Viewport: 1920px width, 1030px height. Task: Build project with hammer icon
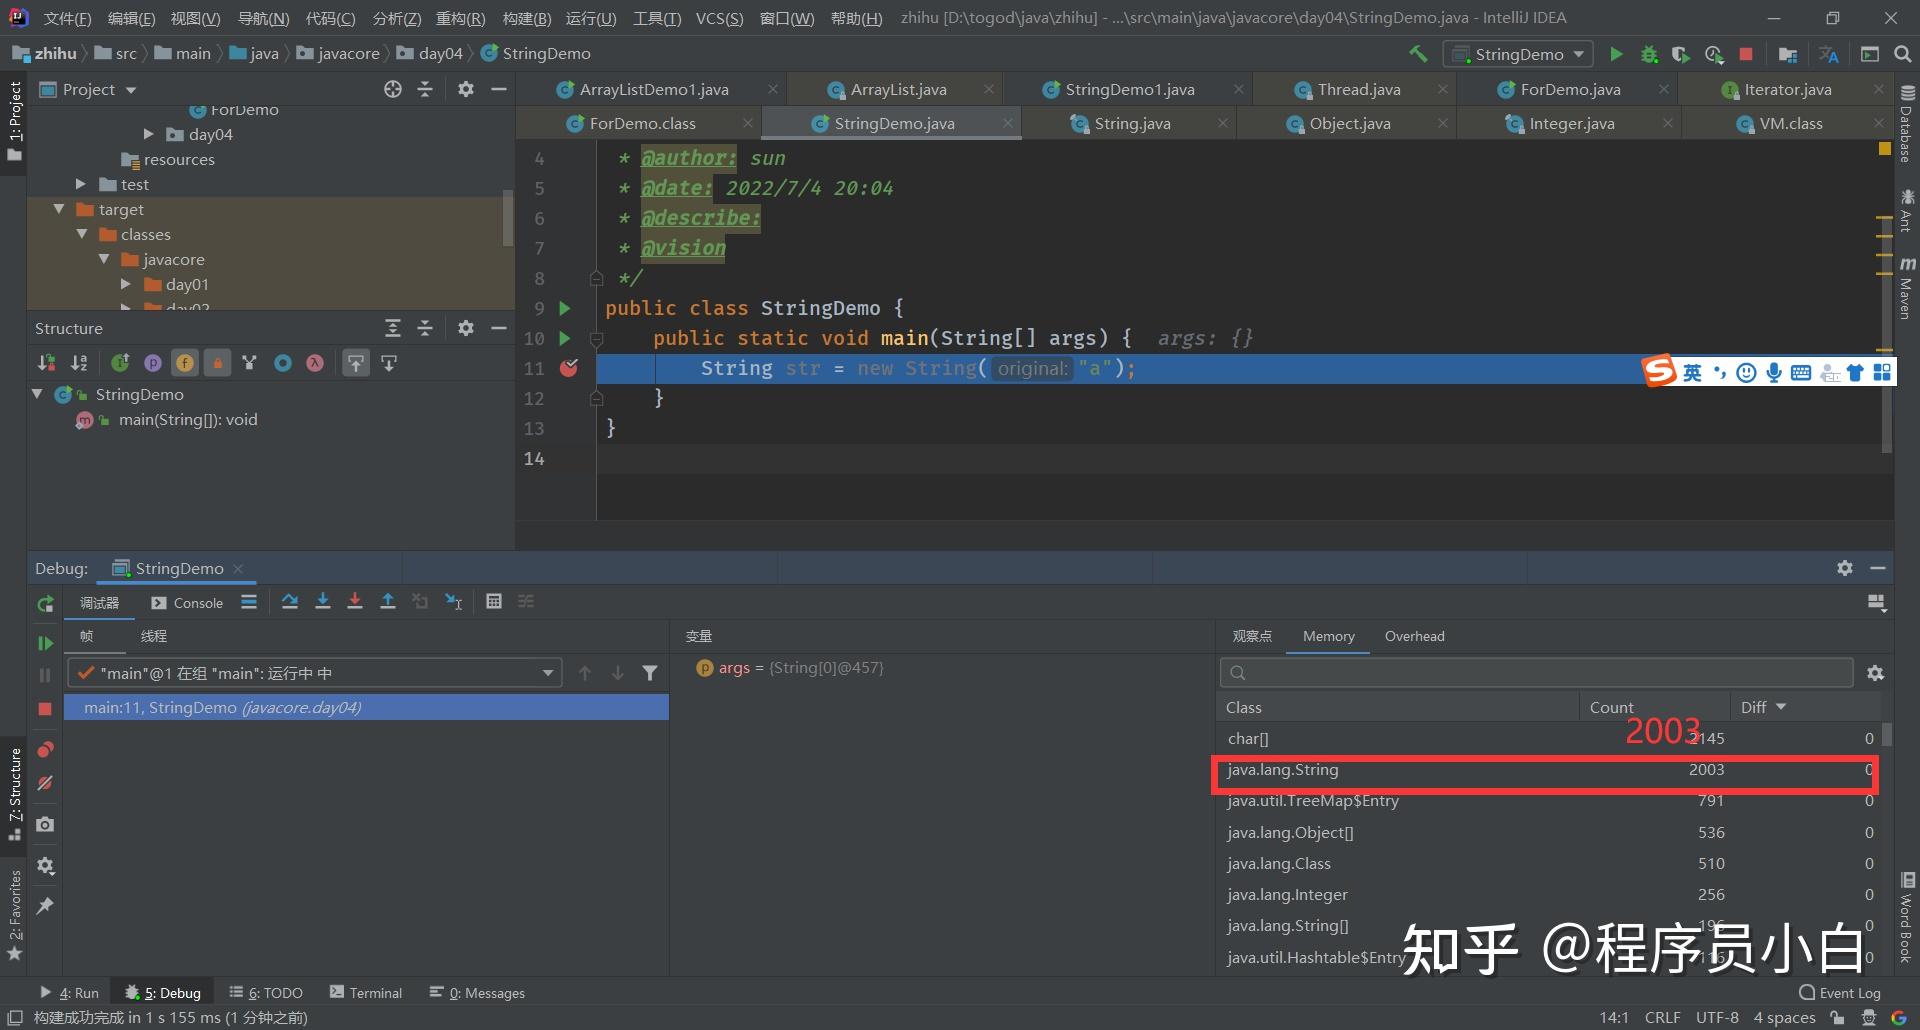tap(1418, 53)
